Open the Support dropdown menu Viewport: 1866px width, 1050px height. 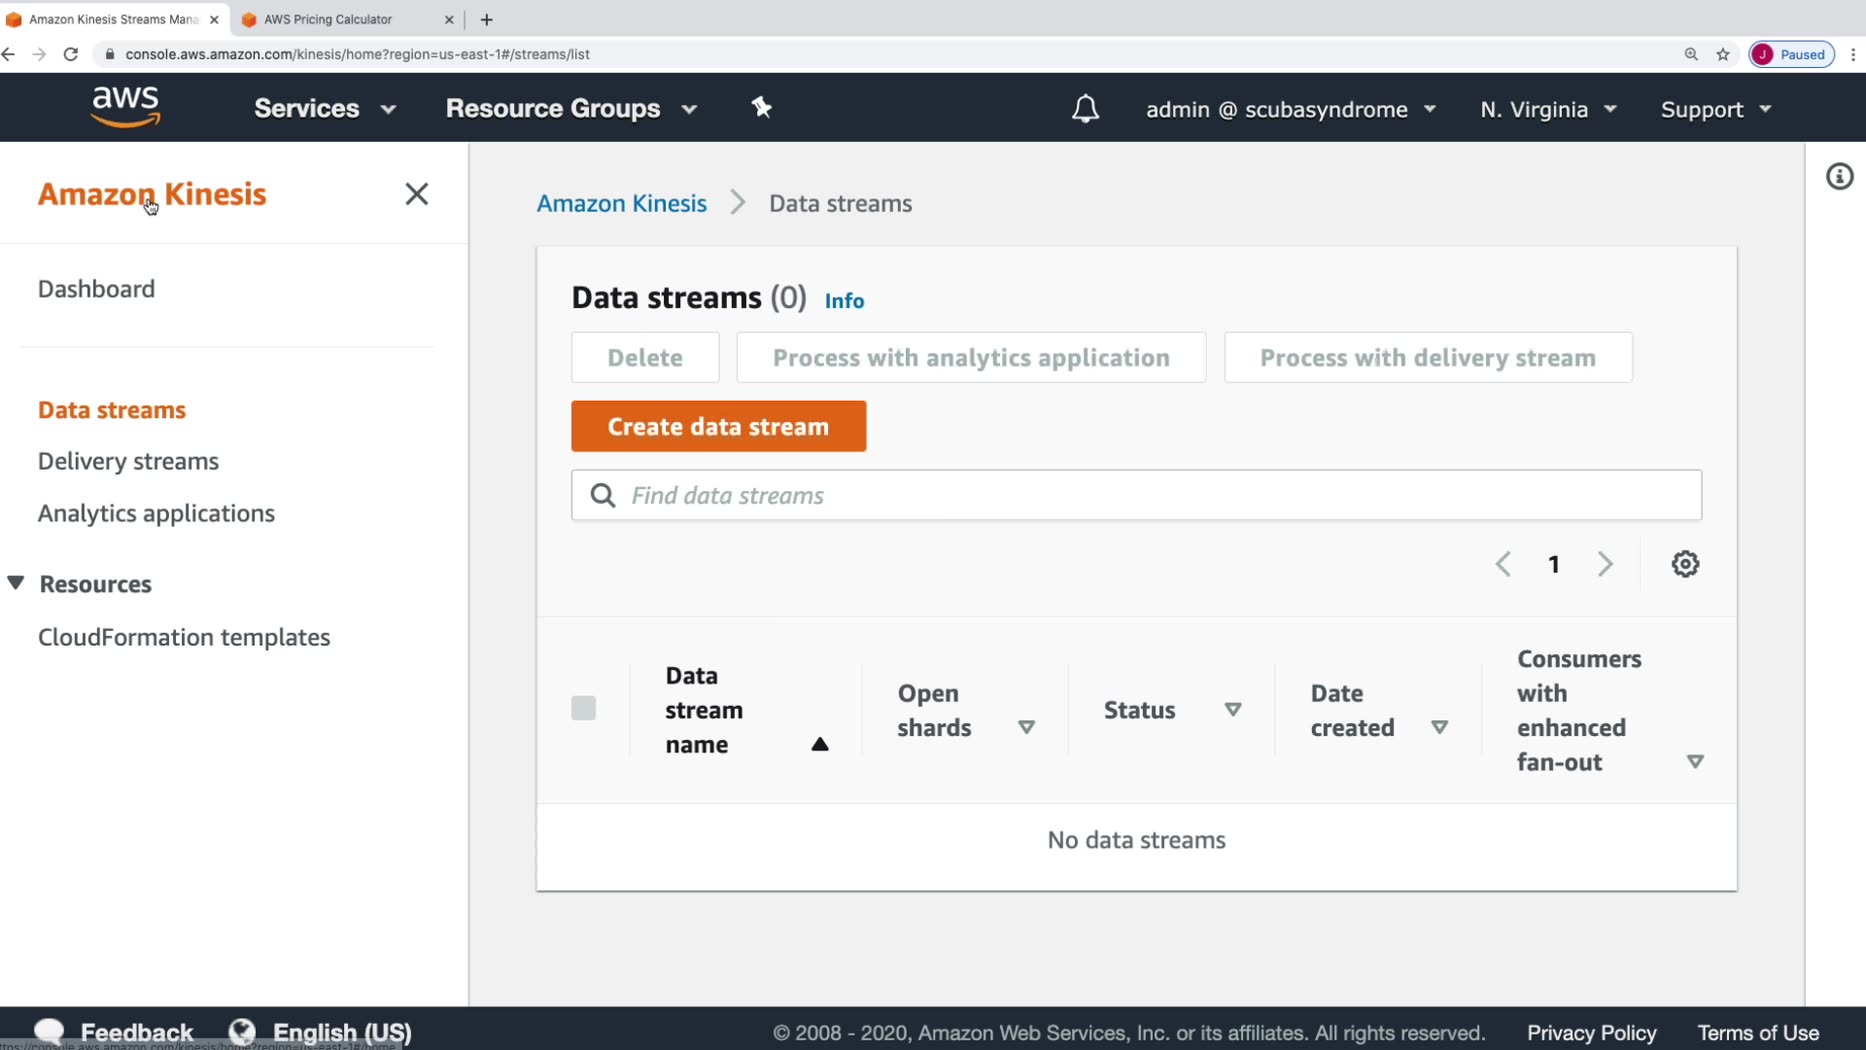[x=1716, y=109]
